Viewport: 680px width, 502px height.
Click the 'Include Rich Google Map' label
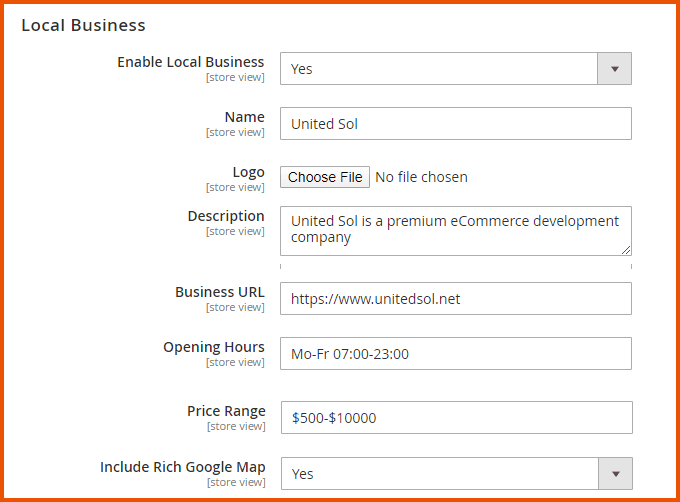coord(182,467)
